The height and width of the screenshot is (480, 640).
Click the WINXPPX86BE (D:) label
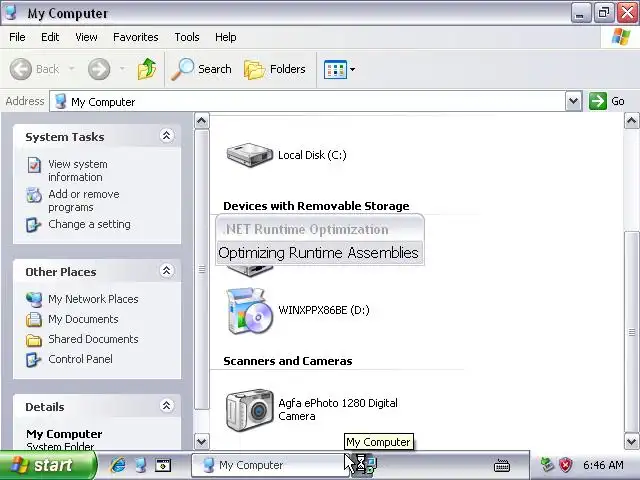pos(324,310)
